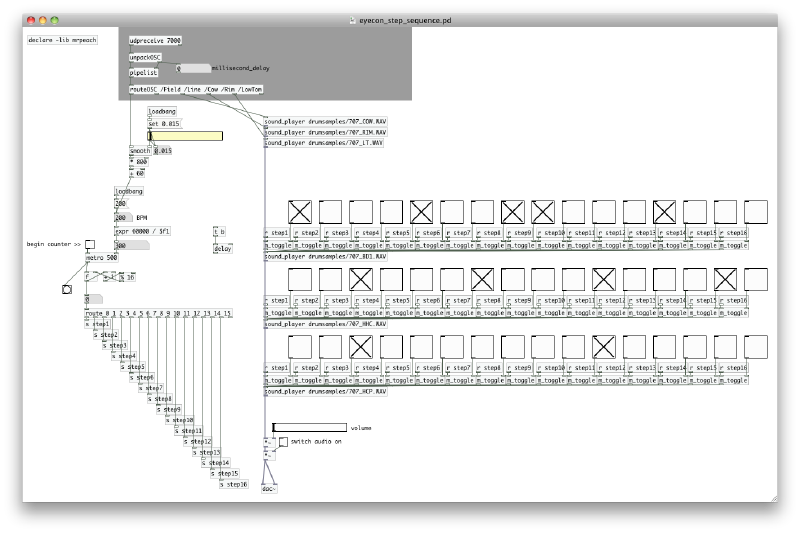Select the BPM number box

(x=123, y=216)
